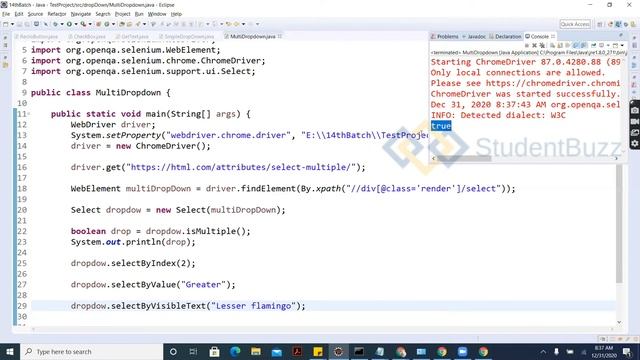This screenshot has height=360, width=640.
Task: Click 'isMultiple()' in line 22
Action: click(x=215, y=231)
